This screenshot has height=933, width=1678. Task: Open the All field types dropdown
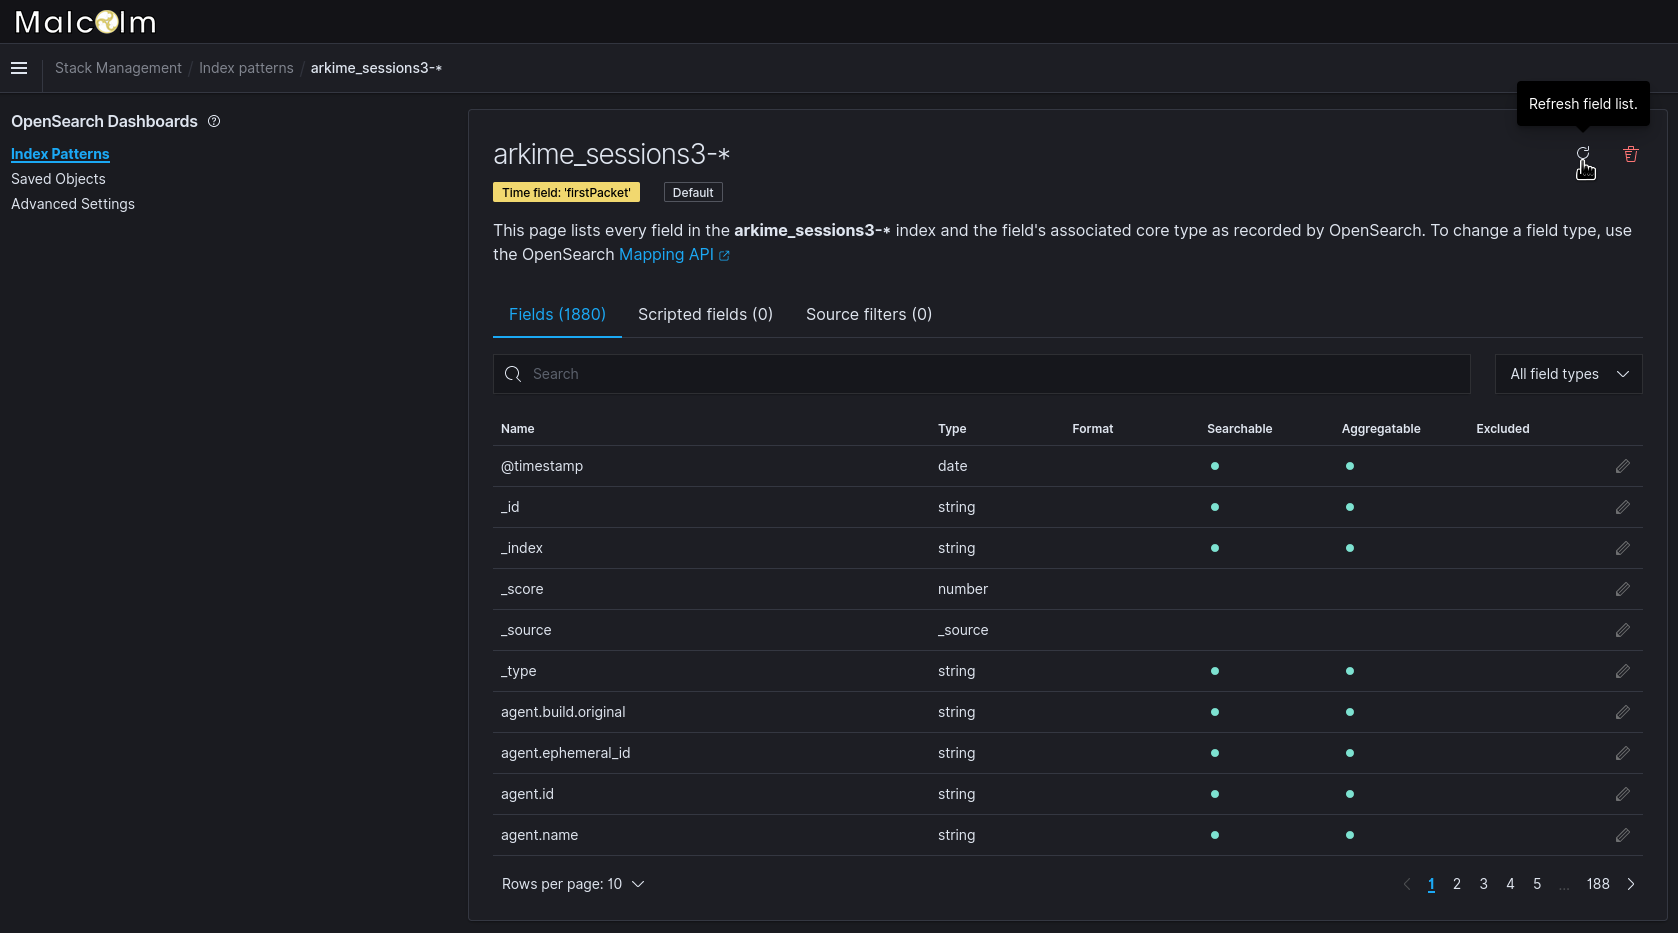pyautogui.click(x=1568, y=374)
